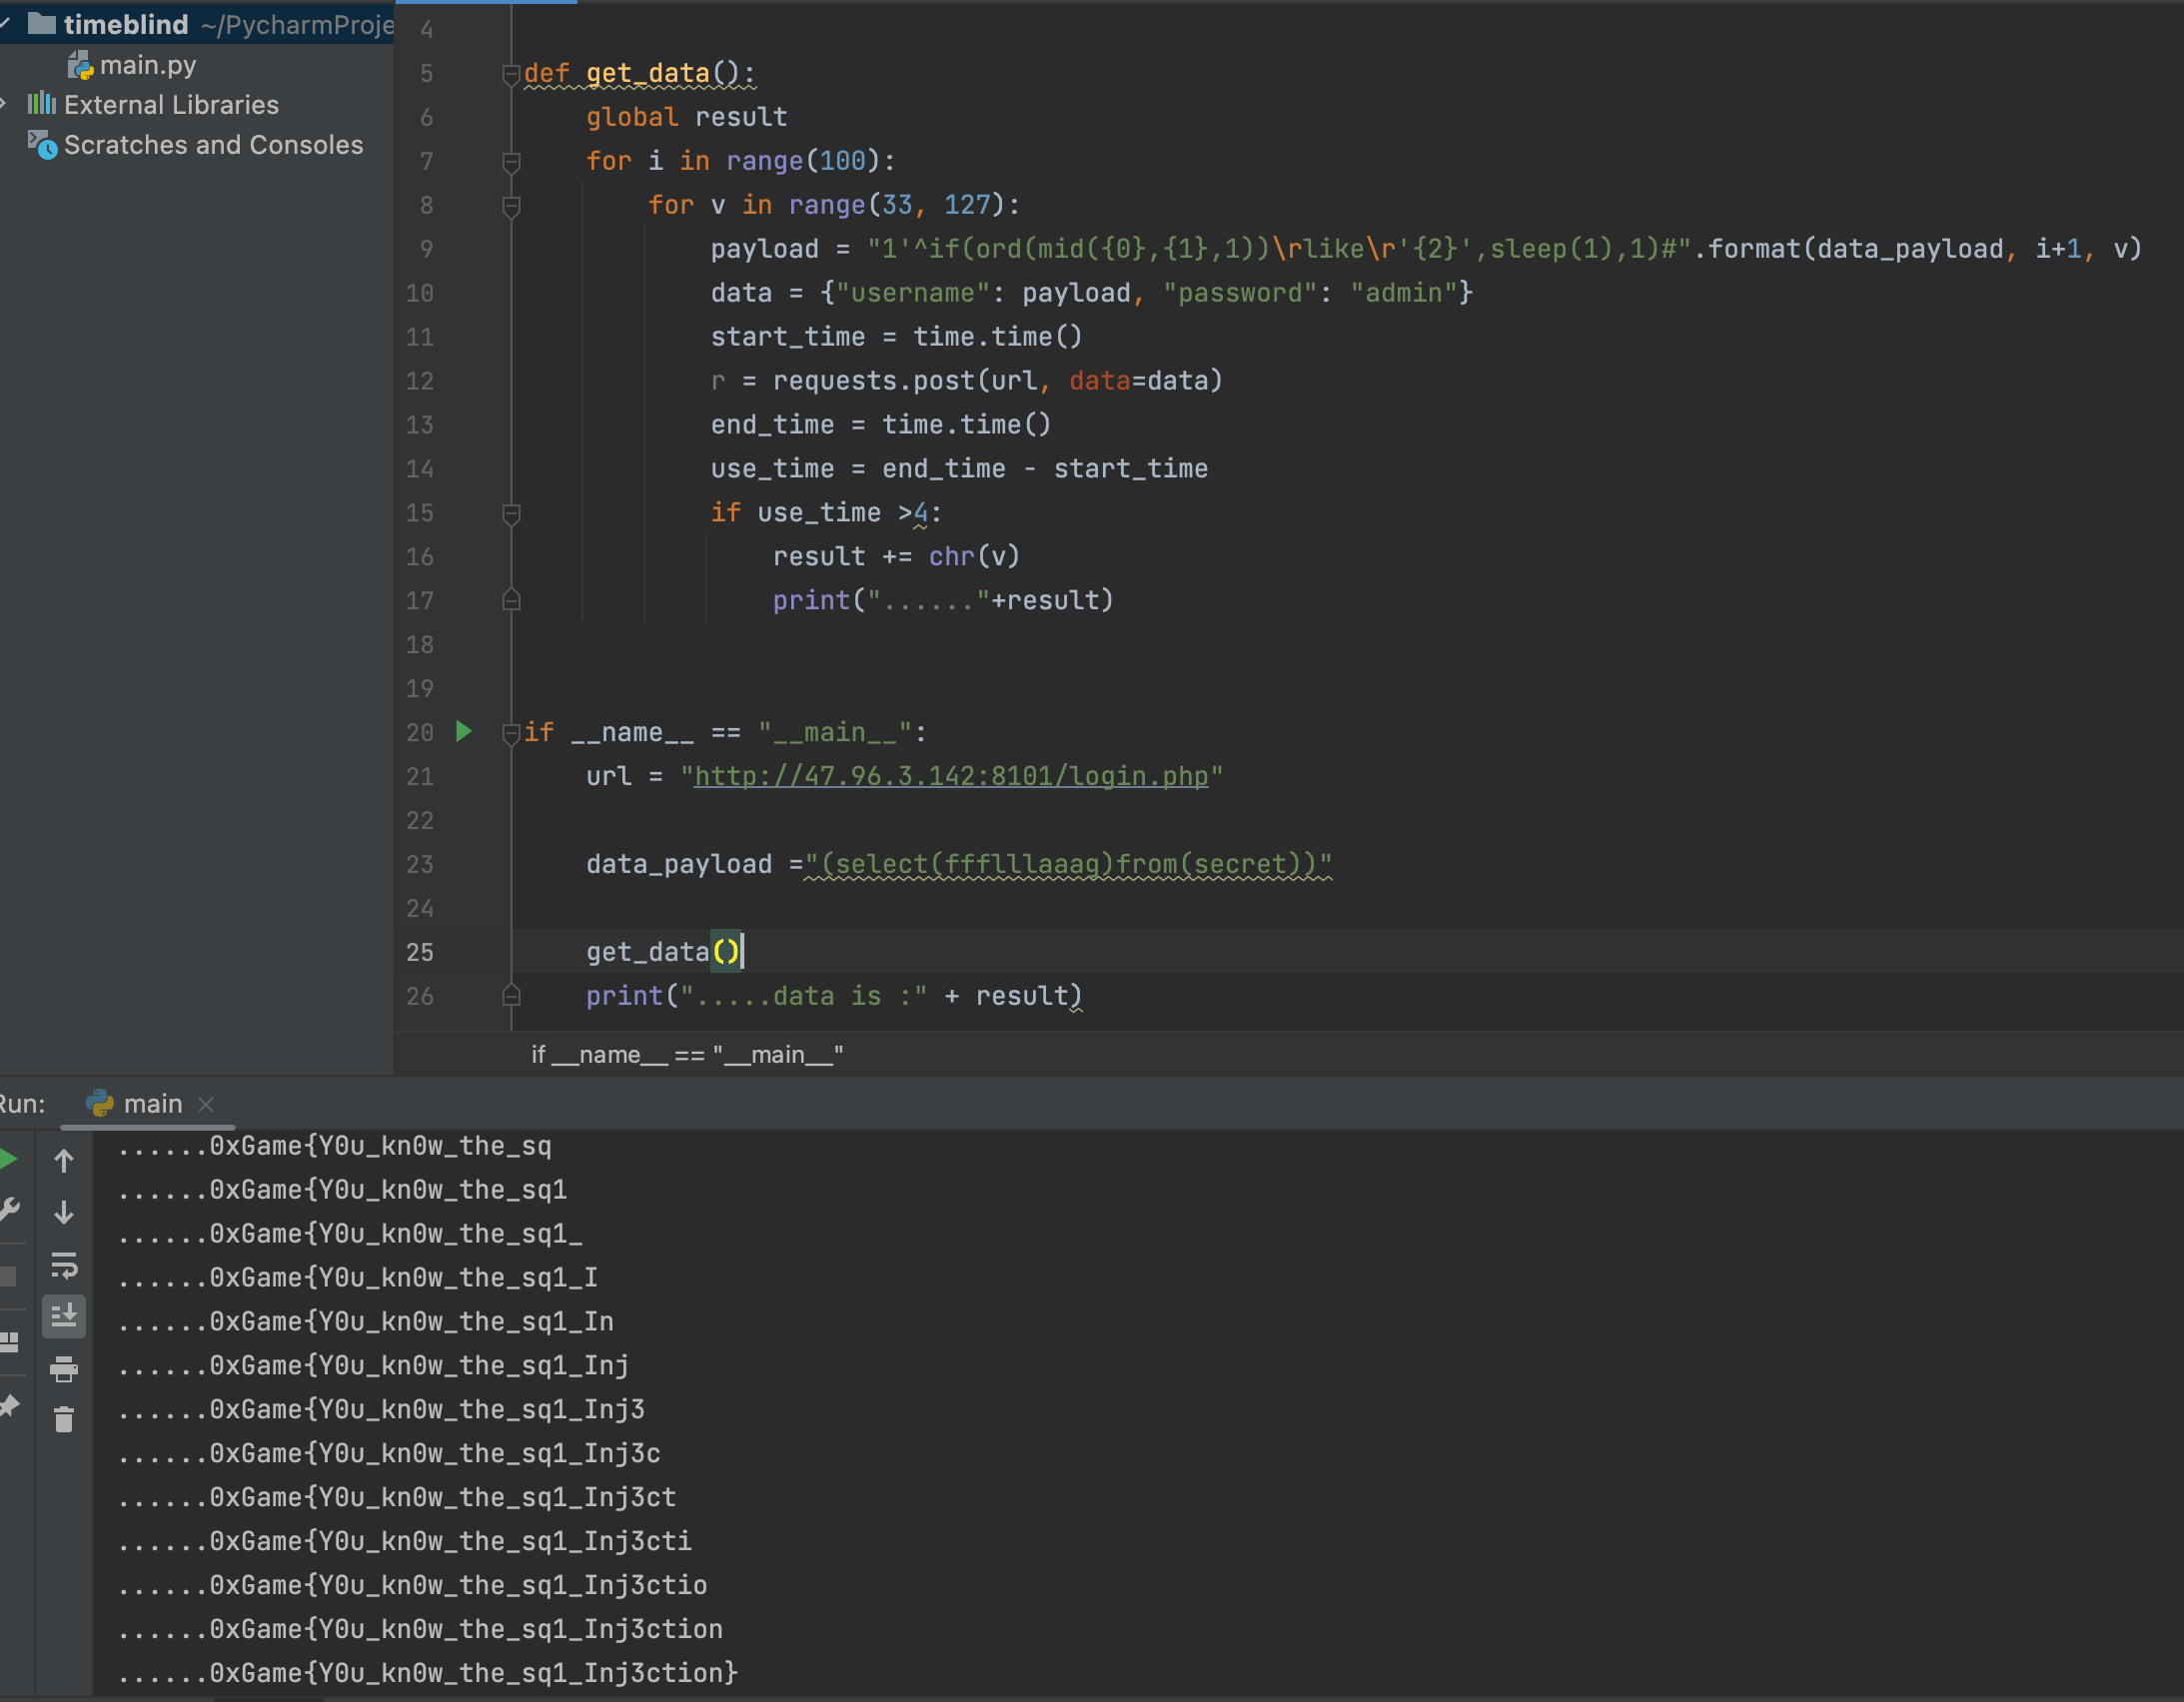Click the fold end marker at line 26

(x=511, y=995)
